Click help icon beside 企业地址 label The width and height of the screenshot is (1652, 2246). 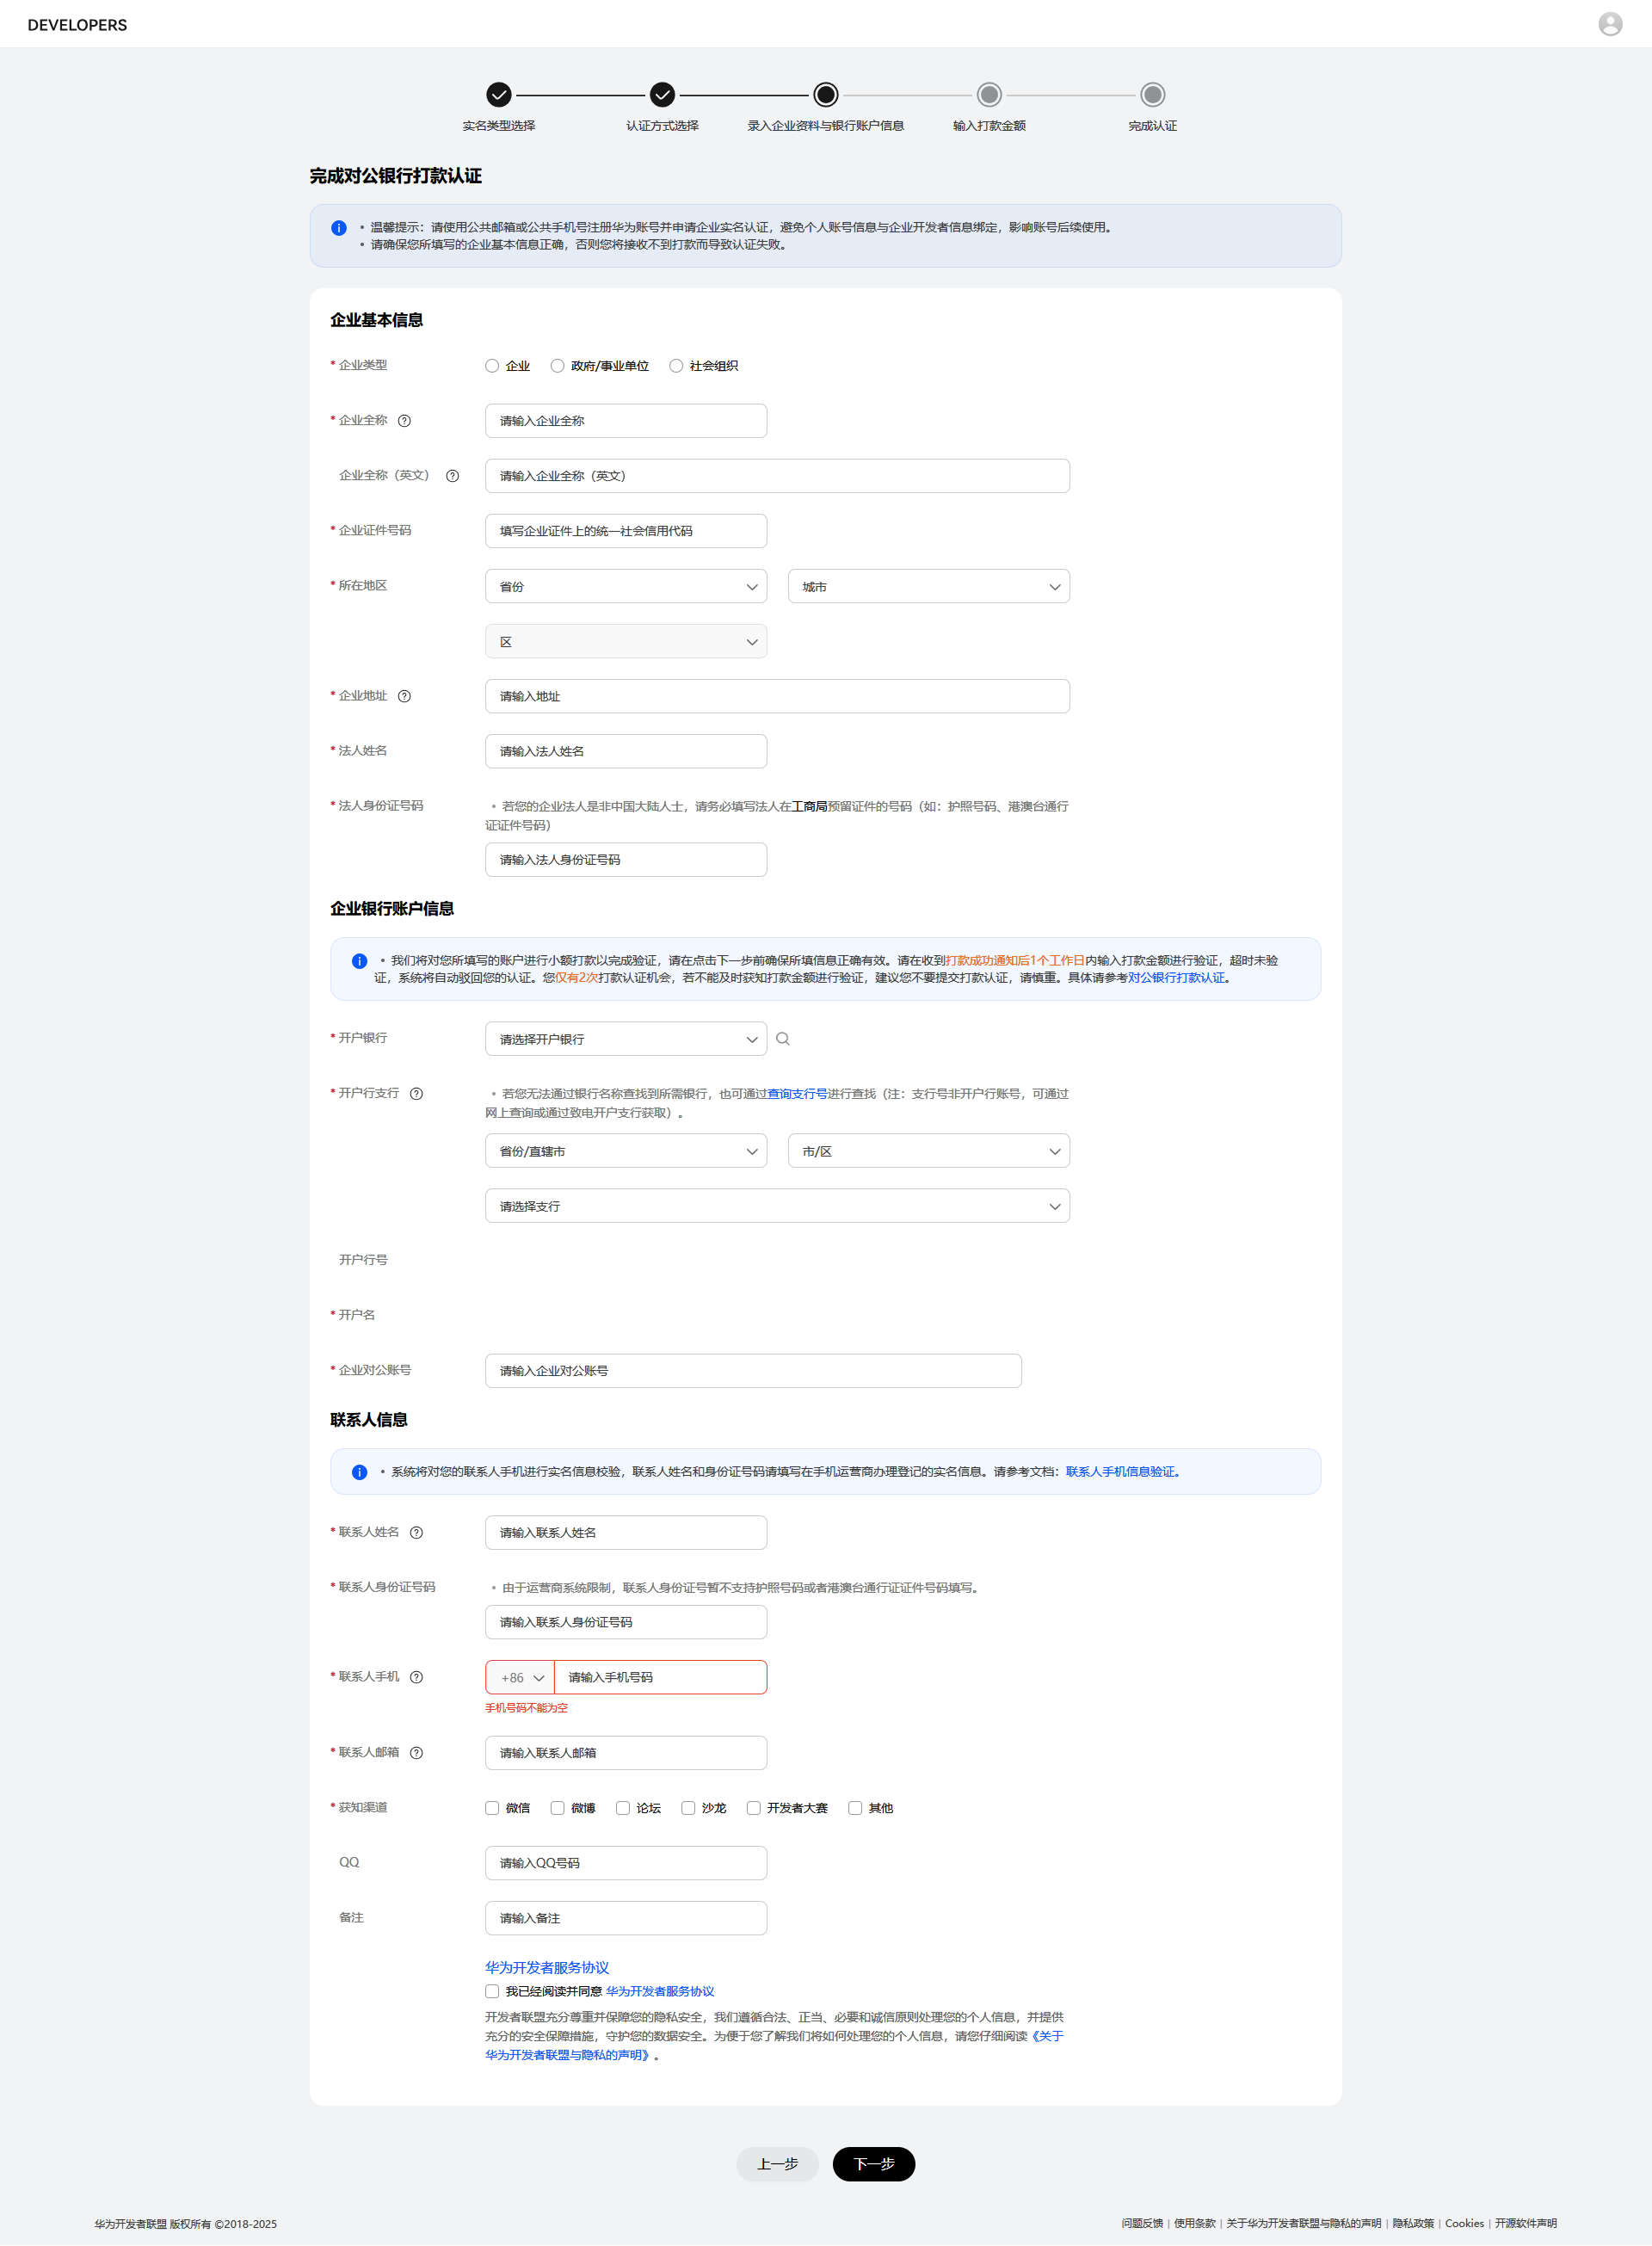404,696
